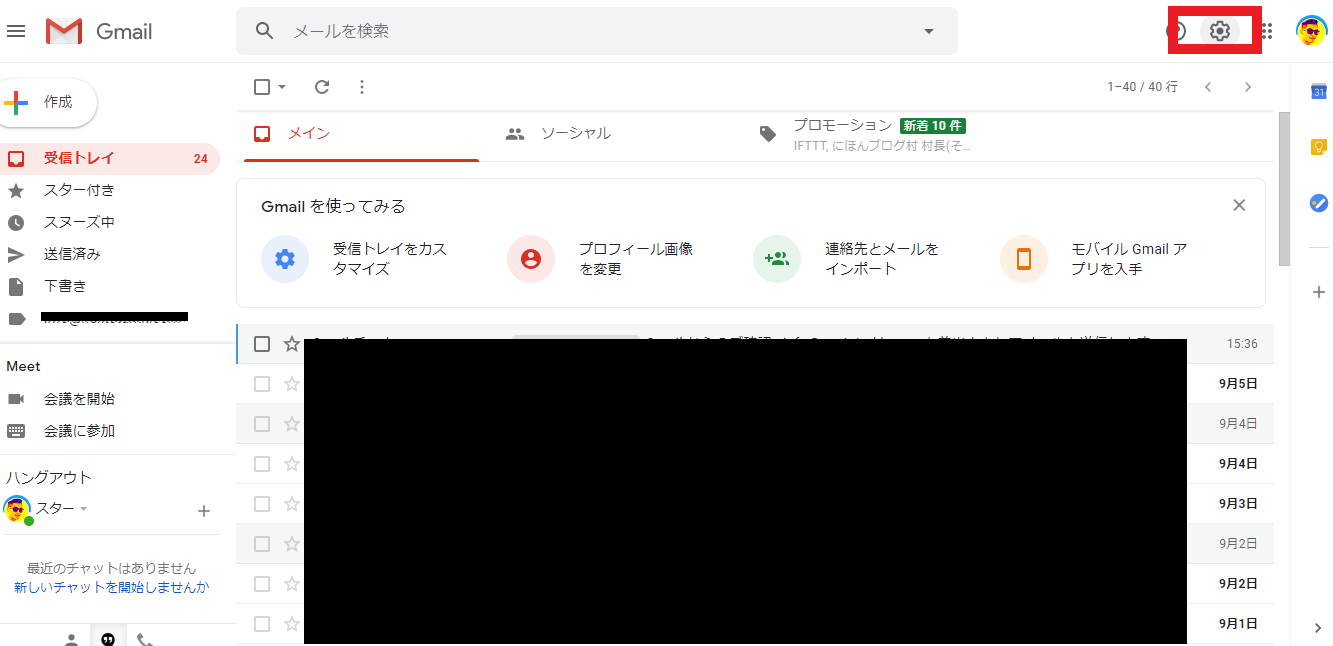Open the 受信トレイ folder

tap(110, 158)
